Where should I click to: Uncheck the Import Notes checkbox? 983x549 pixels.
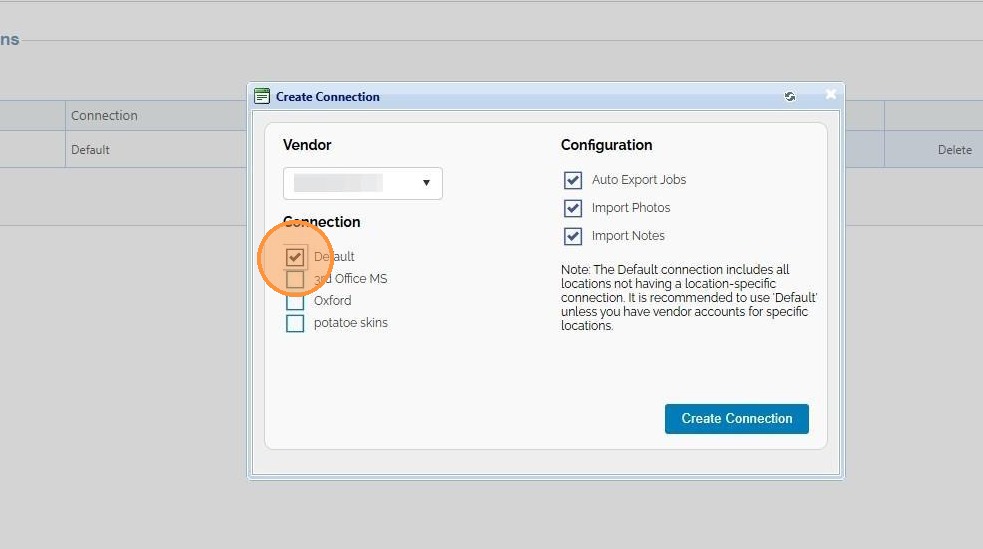[573, 236]
